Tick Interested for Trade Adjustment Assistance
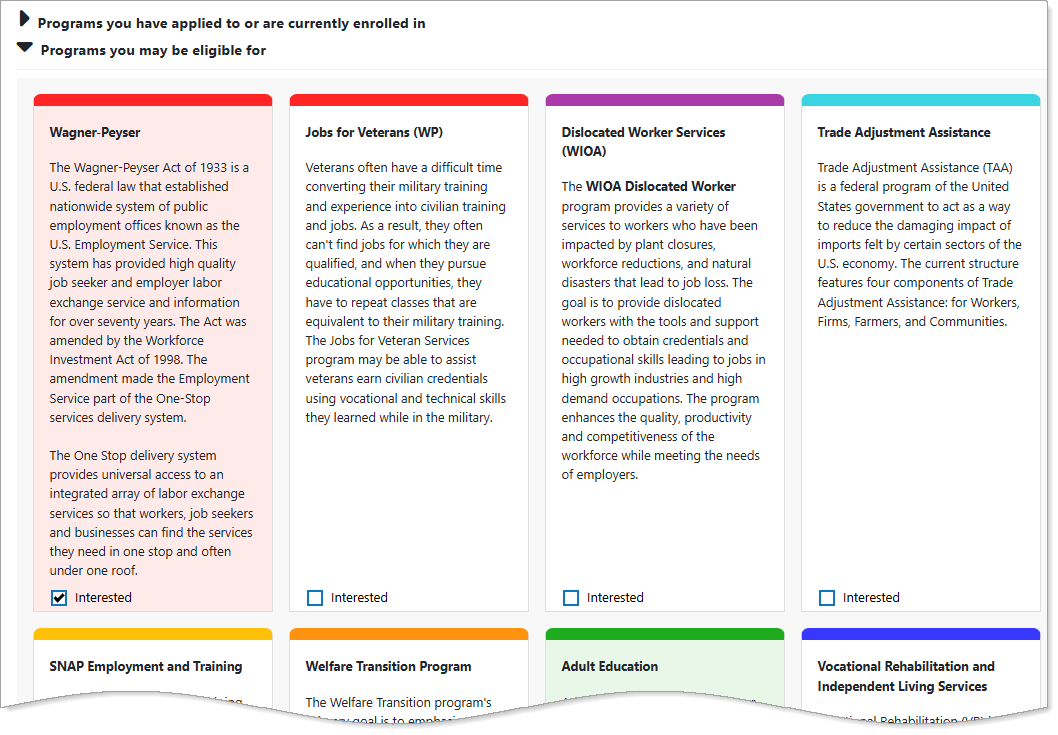 point(827,598)
